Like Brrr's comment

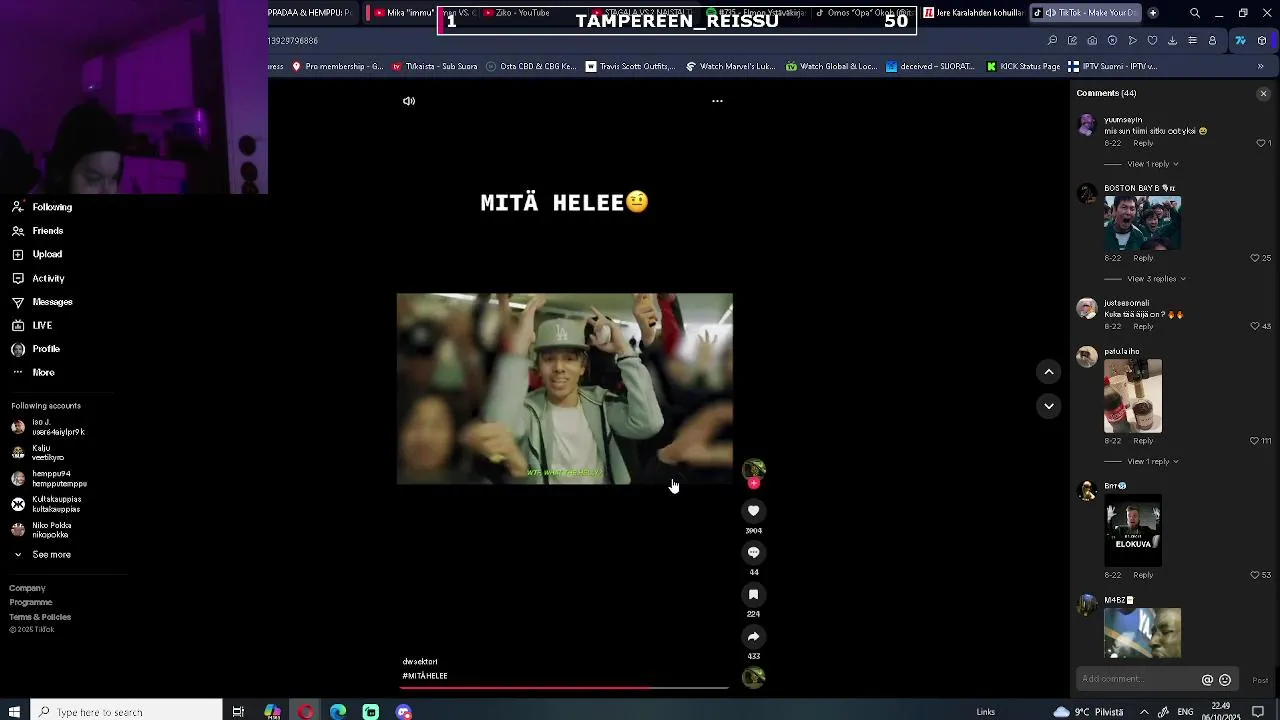(x=1255, y=575)
